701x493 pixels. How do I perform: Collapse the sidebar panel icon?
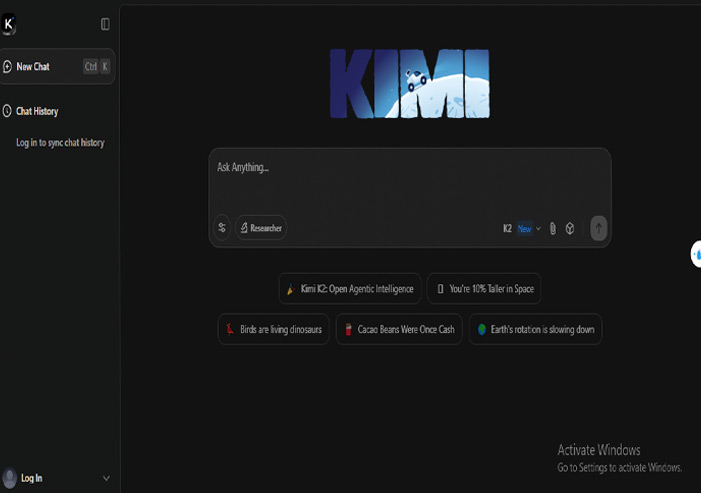[x=105, y=24]
